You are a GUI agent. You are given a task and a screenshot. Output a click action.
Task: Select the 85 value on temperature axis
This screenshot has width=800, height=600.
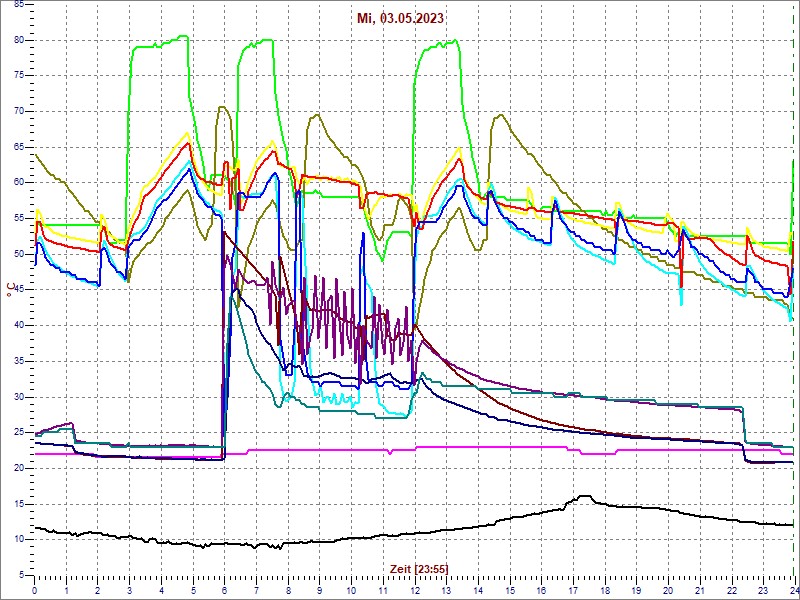(18, 5)
